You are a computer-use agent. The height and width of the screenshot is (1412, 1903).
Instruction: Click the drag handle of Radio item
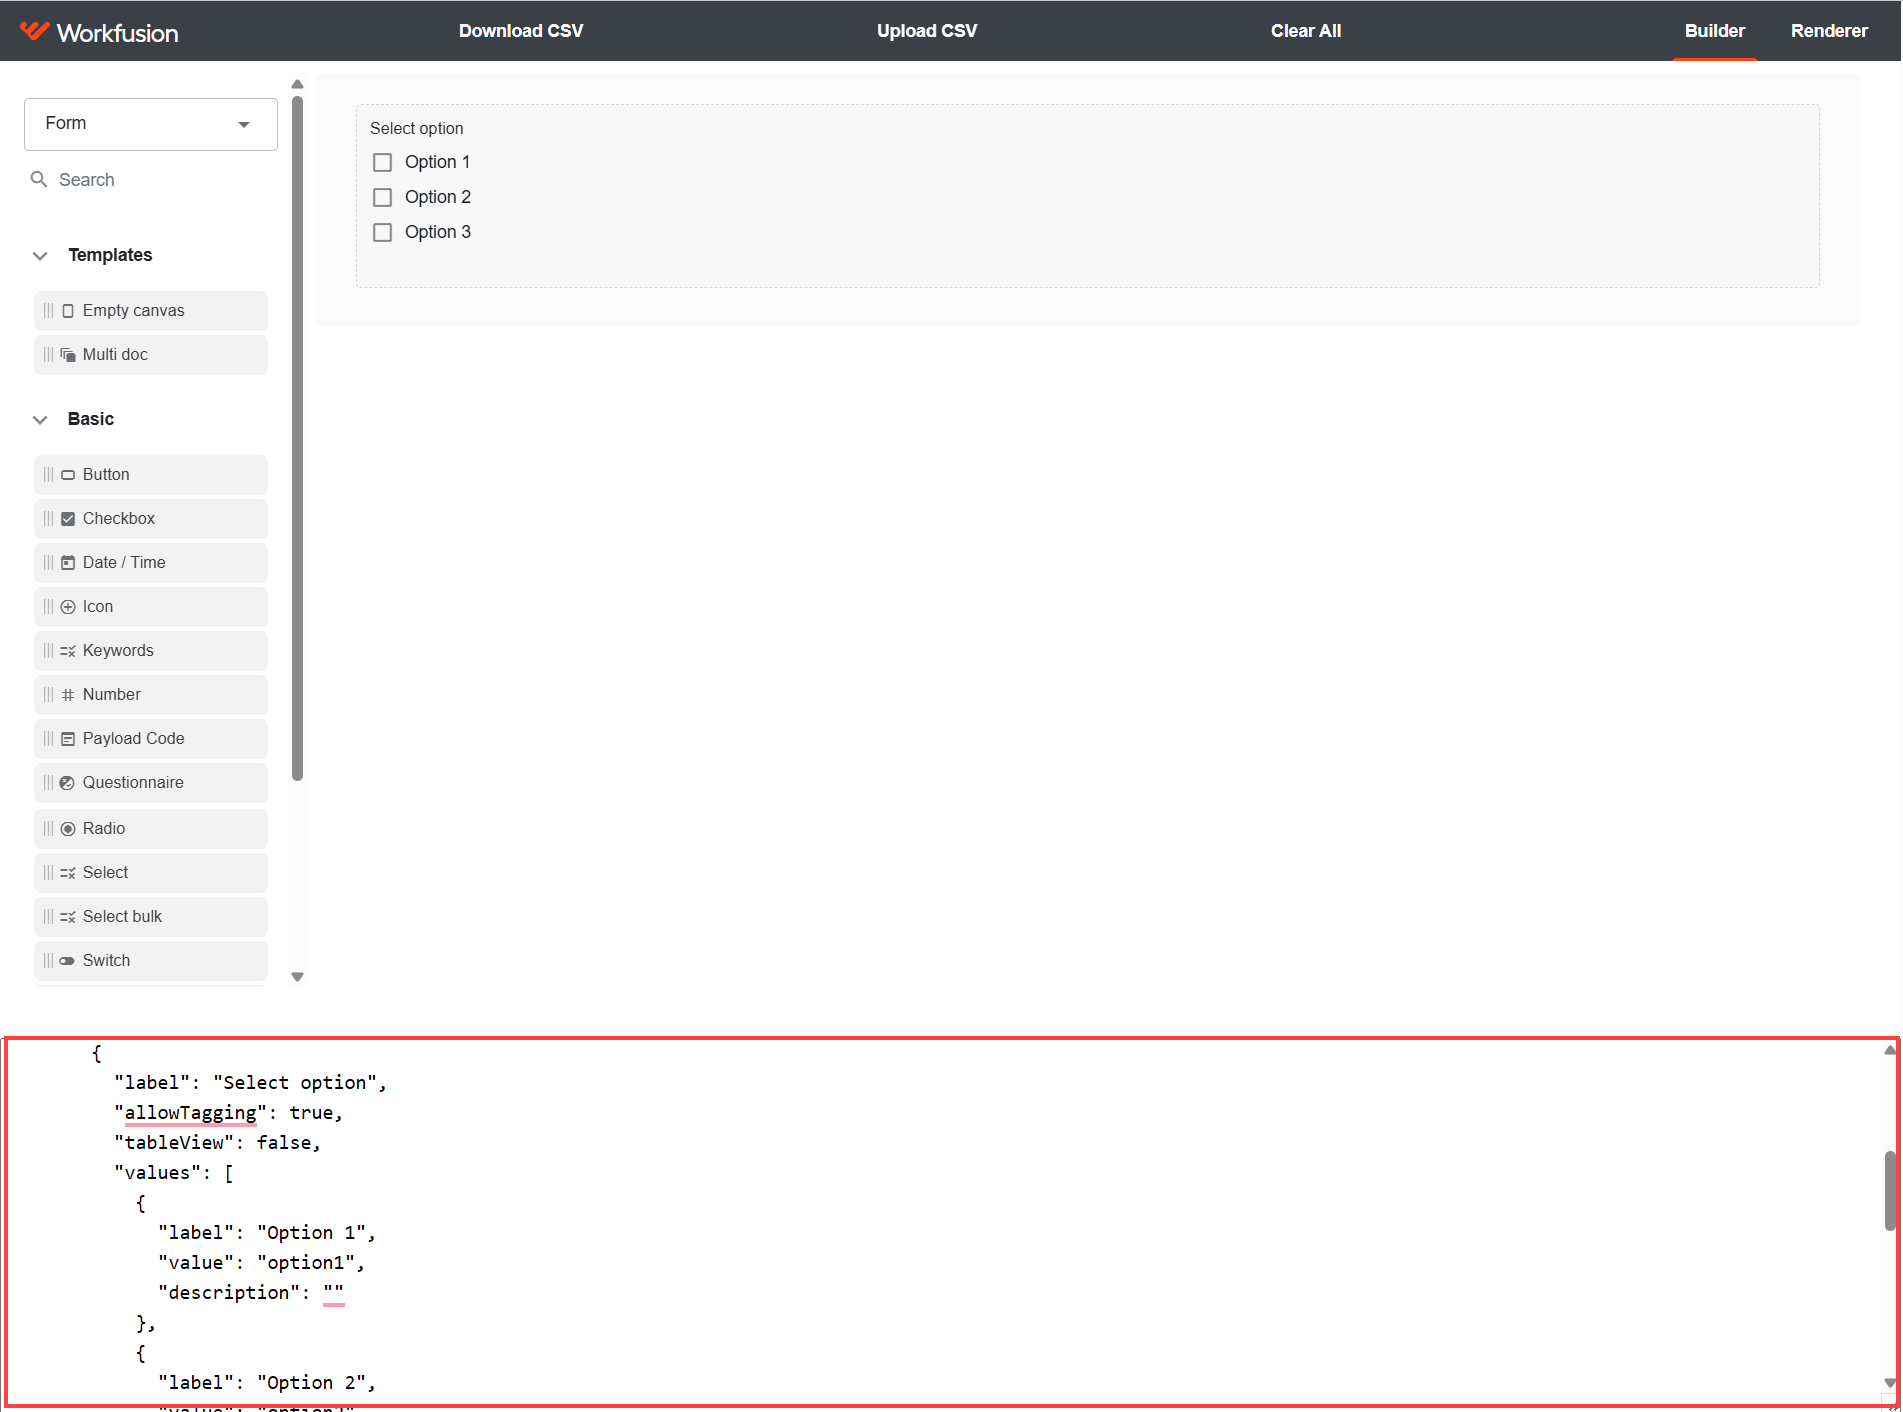[x=48, y=829]
